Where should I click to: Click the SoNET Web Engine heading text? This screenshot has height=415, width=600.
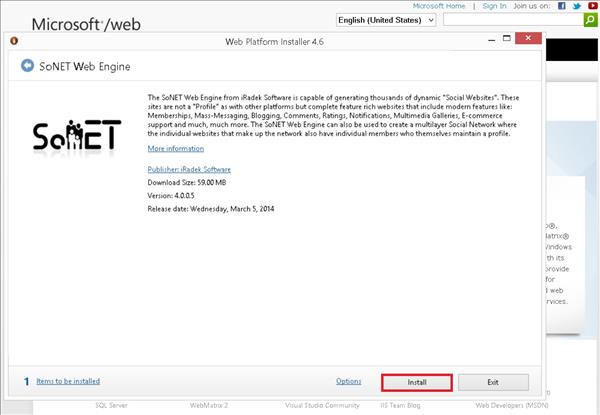tap(85, 67)
